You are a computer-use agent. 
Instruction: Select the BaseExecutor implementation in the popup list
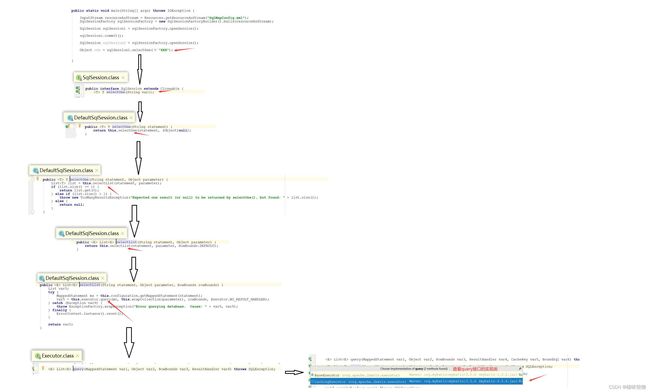(x=416, y=375)
